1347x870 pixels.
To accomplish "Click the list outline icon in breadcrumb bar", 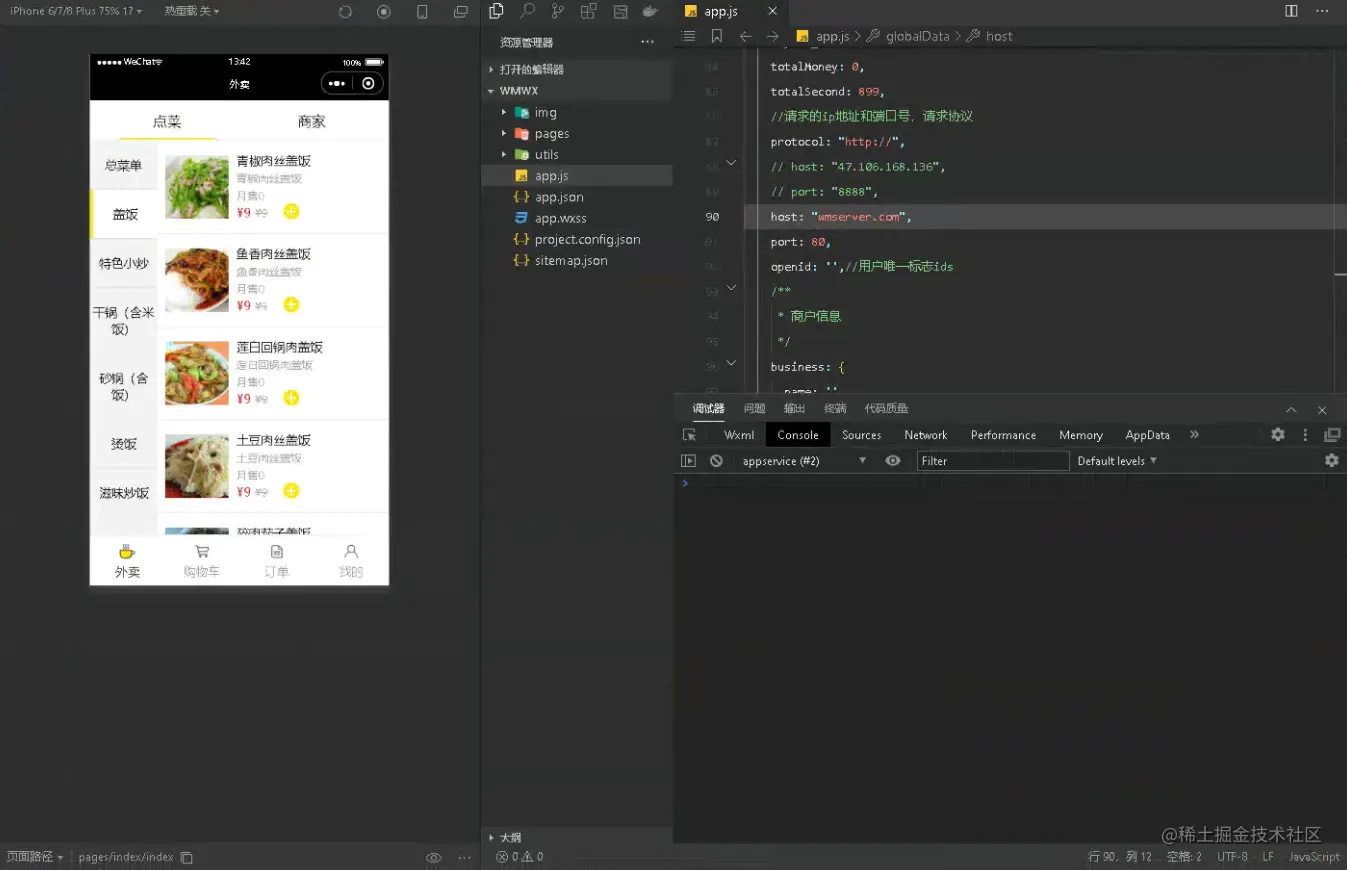I will (x=688, y=36).
